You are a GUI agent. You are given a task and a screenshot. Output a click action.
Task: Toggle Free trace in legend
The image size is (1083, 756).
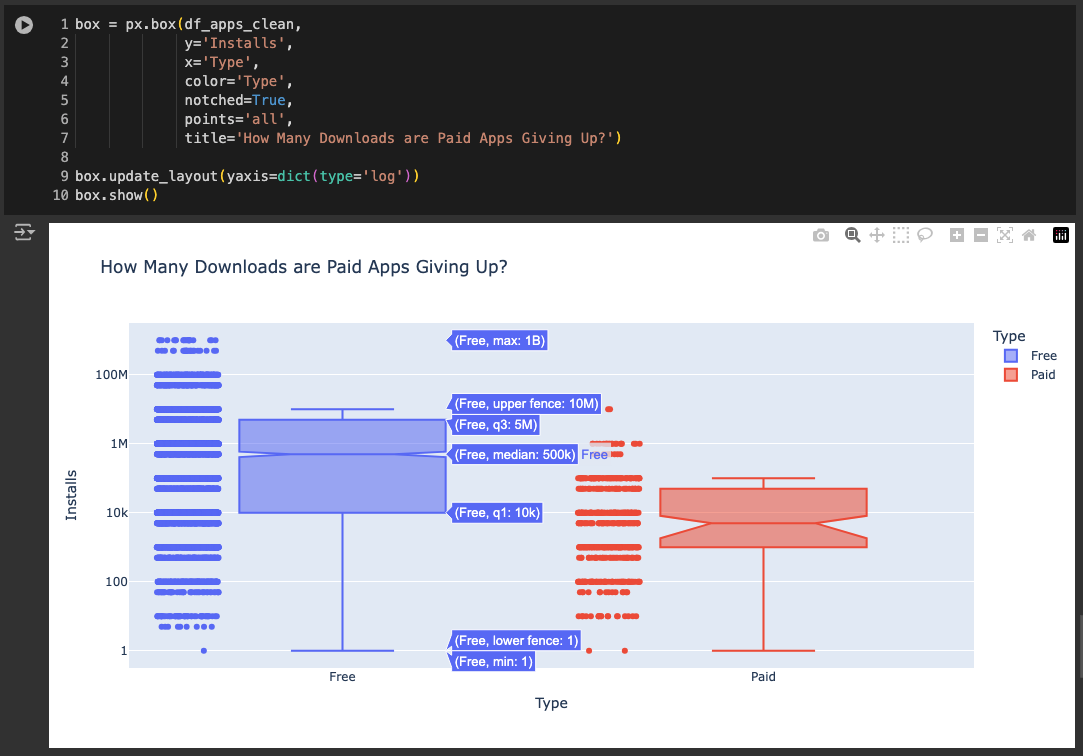coord(1030,356)
